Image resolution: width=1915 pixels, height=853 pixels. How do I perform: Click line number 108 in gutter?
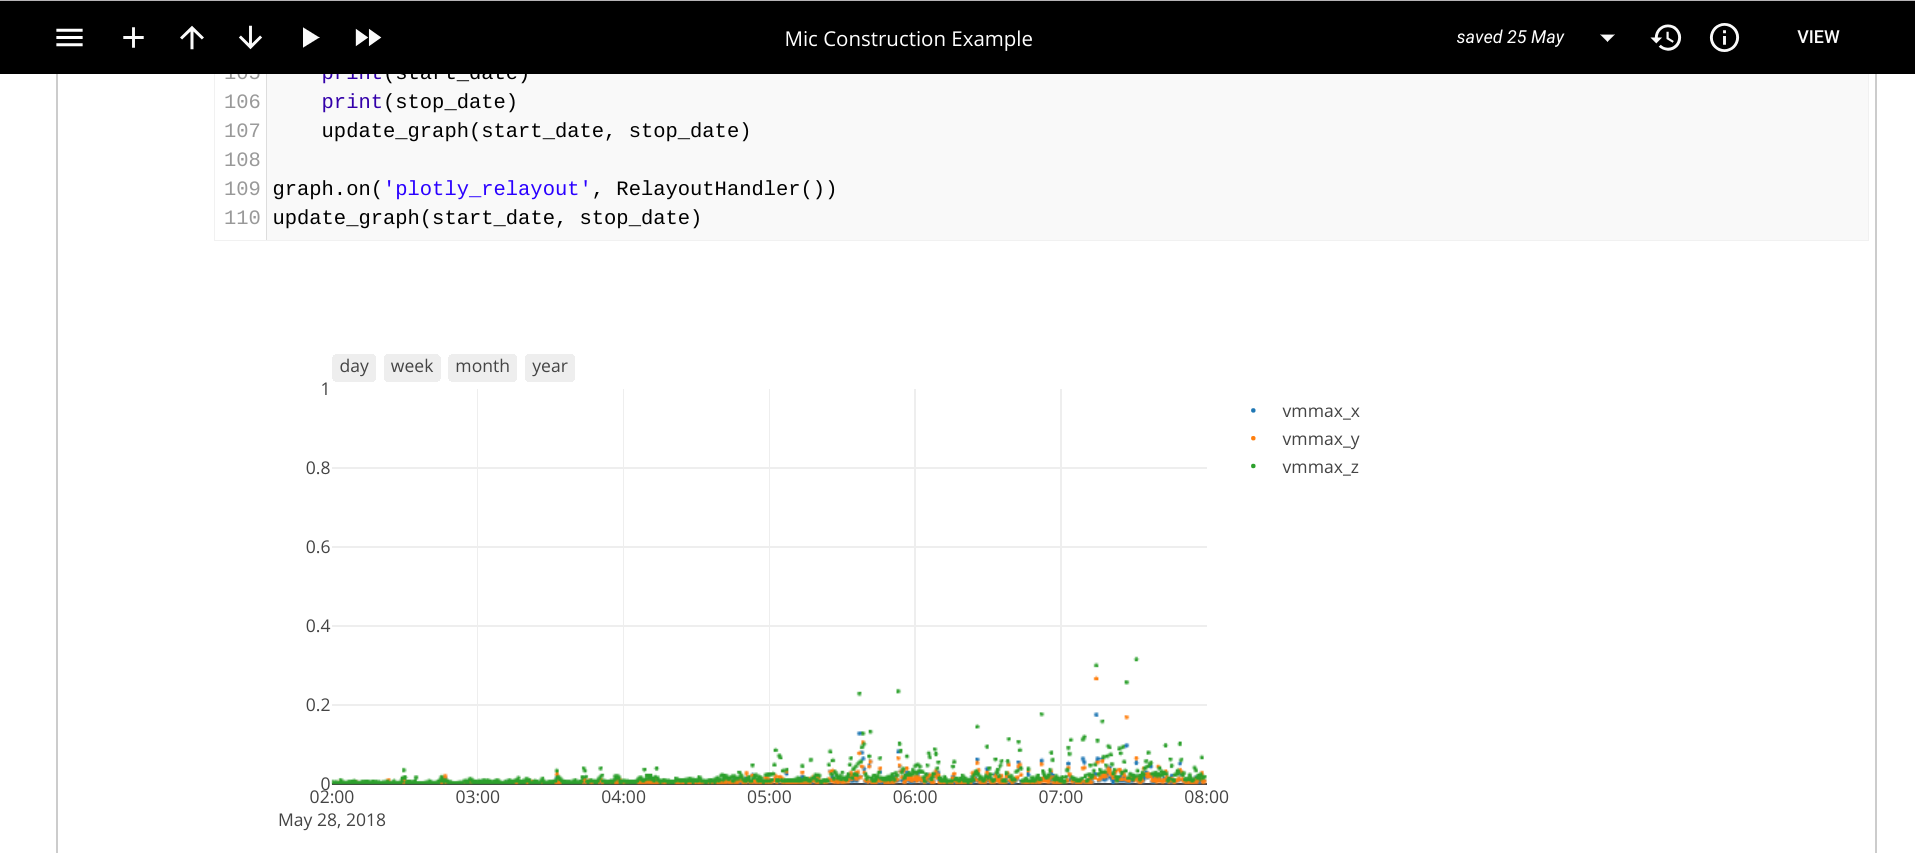[x=242, y=160]
